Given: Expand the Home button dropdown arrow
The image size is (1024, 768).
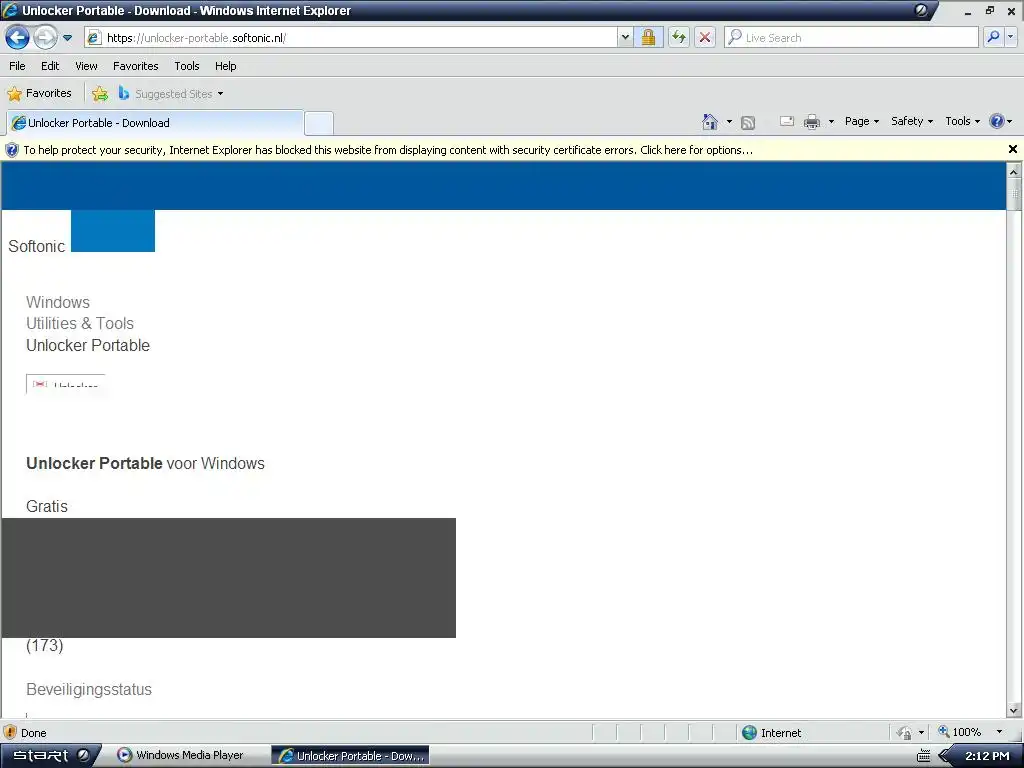Looking at the screenshot, I should (x=729, y=121).
